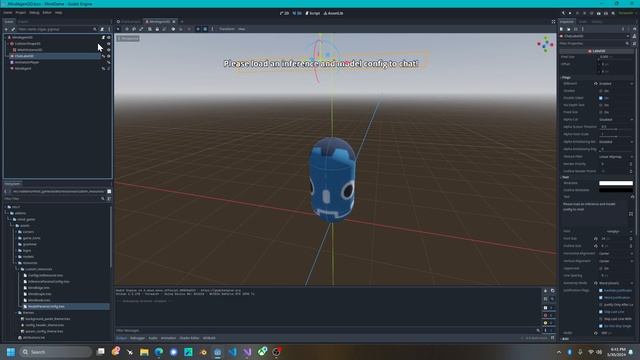
Task: Switch workspace to 3D view
Action: click(297, 13)
